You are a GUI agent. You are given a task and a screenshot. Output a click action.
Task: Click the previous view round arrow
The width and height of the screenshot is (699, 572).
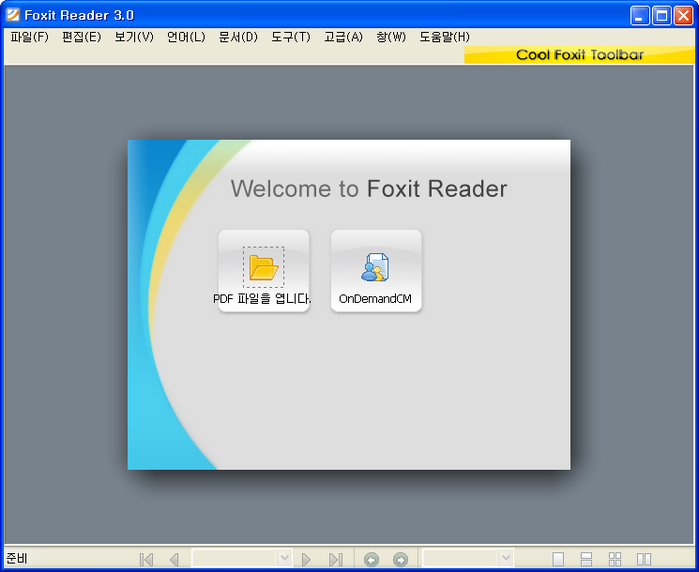(371, 559)
